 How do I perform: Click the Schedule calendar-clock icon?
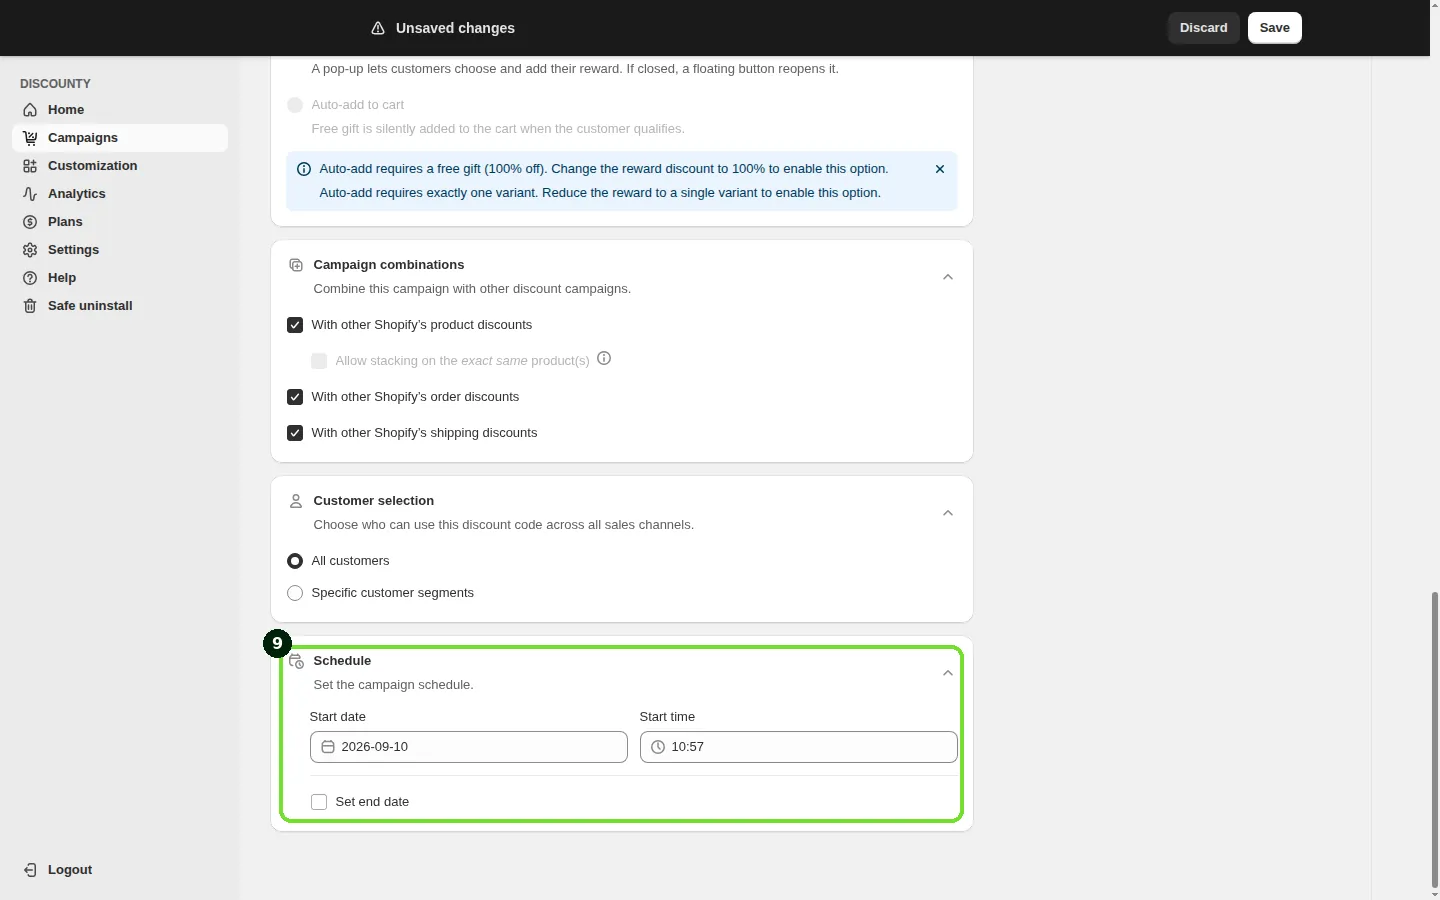296,661
